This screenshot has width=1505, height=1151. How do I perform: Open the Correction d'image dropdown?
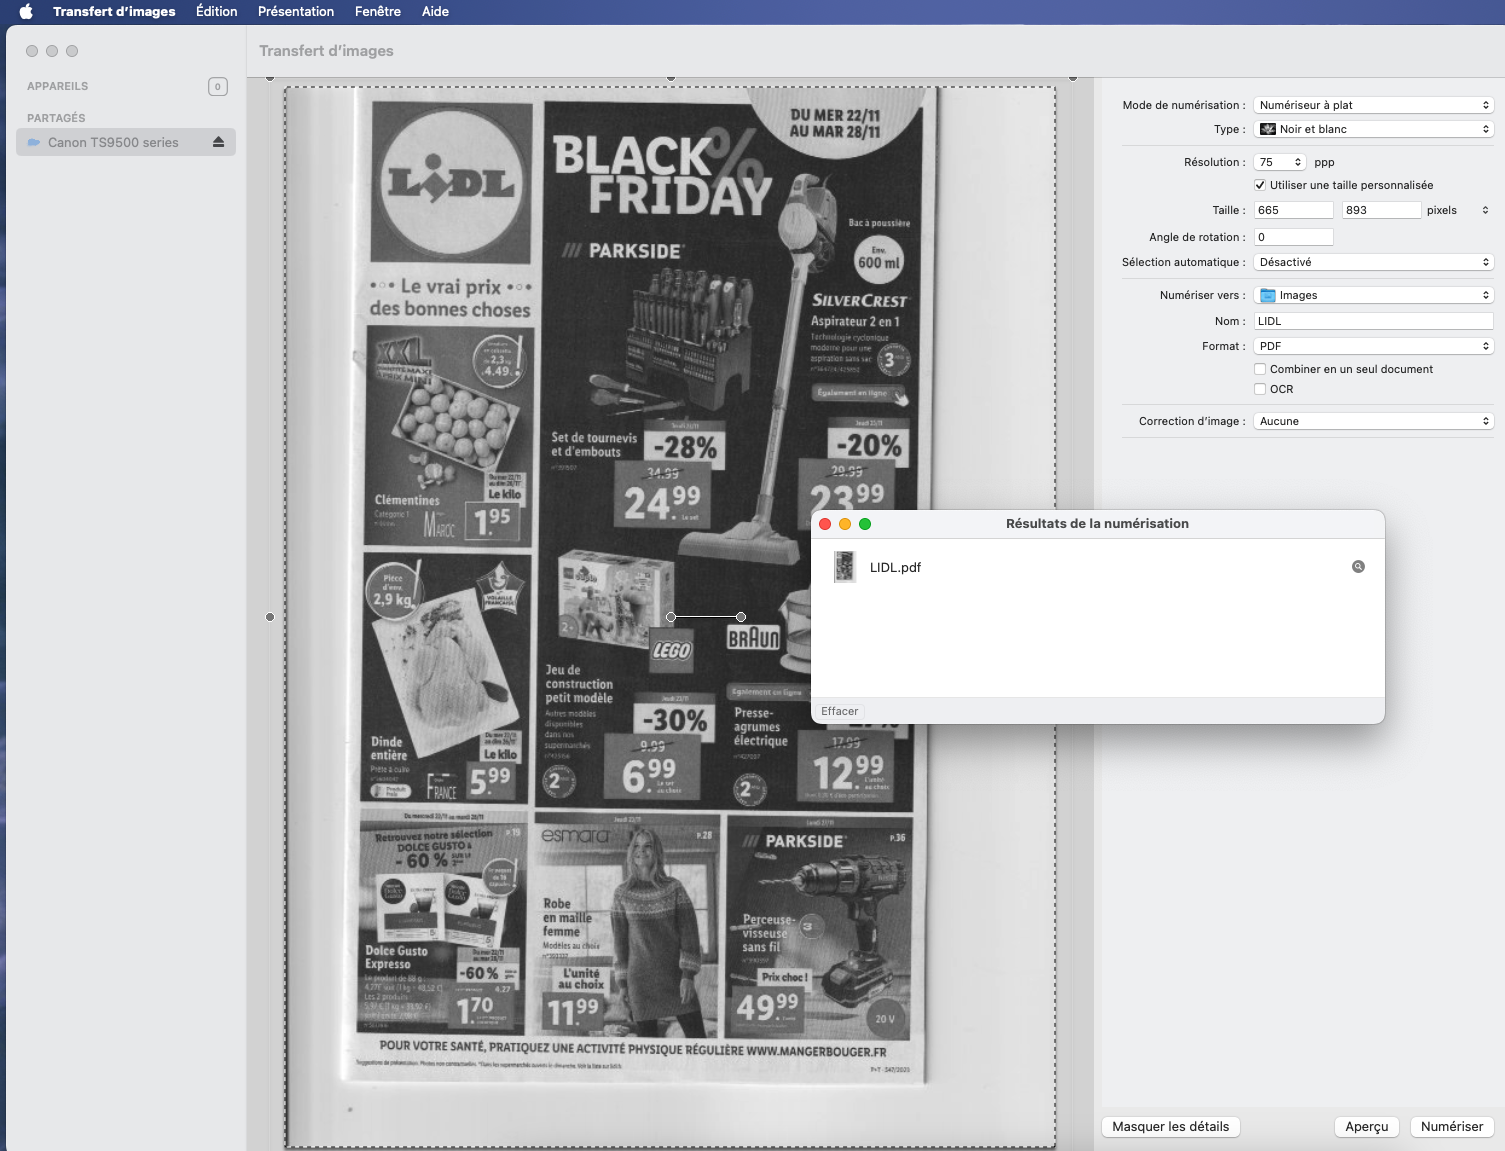[x=1374, y=421]
